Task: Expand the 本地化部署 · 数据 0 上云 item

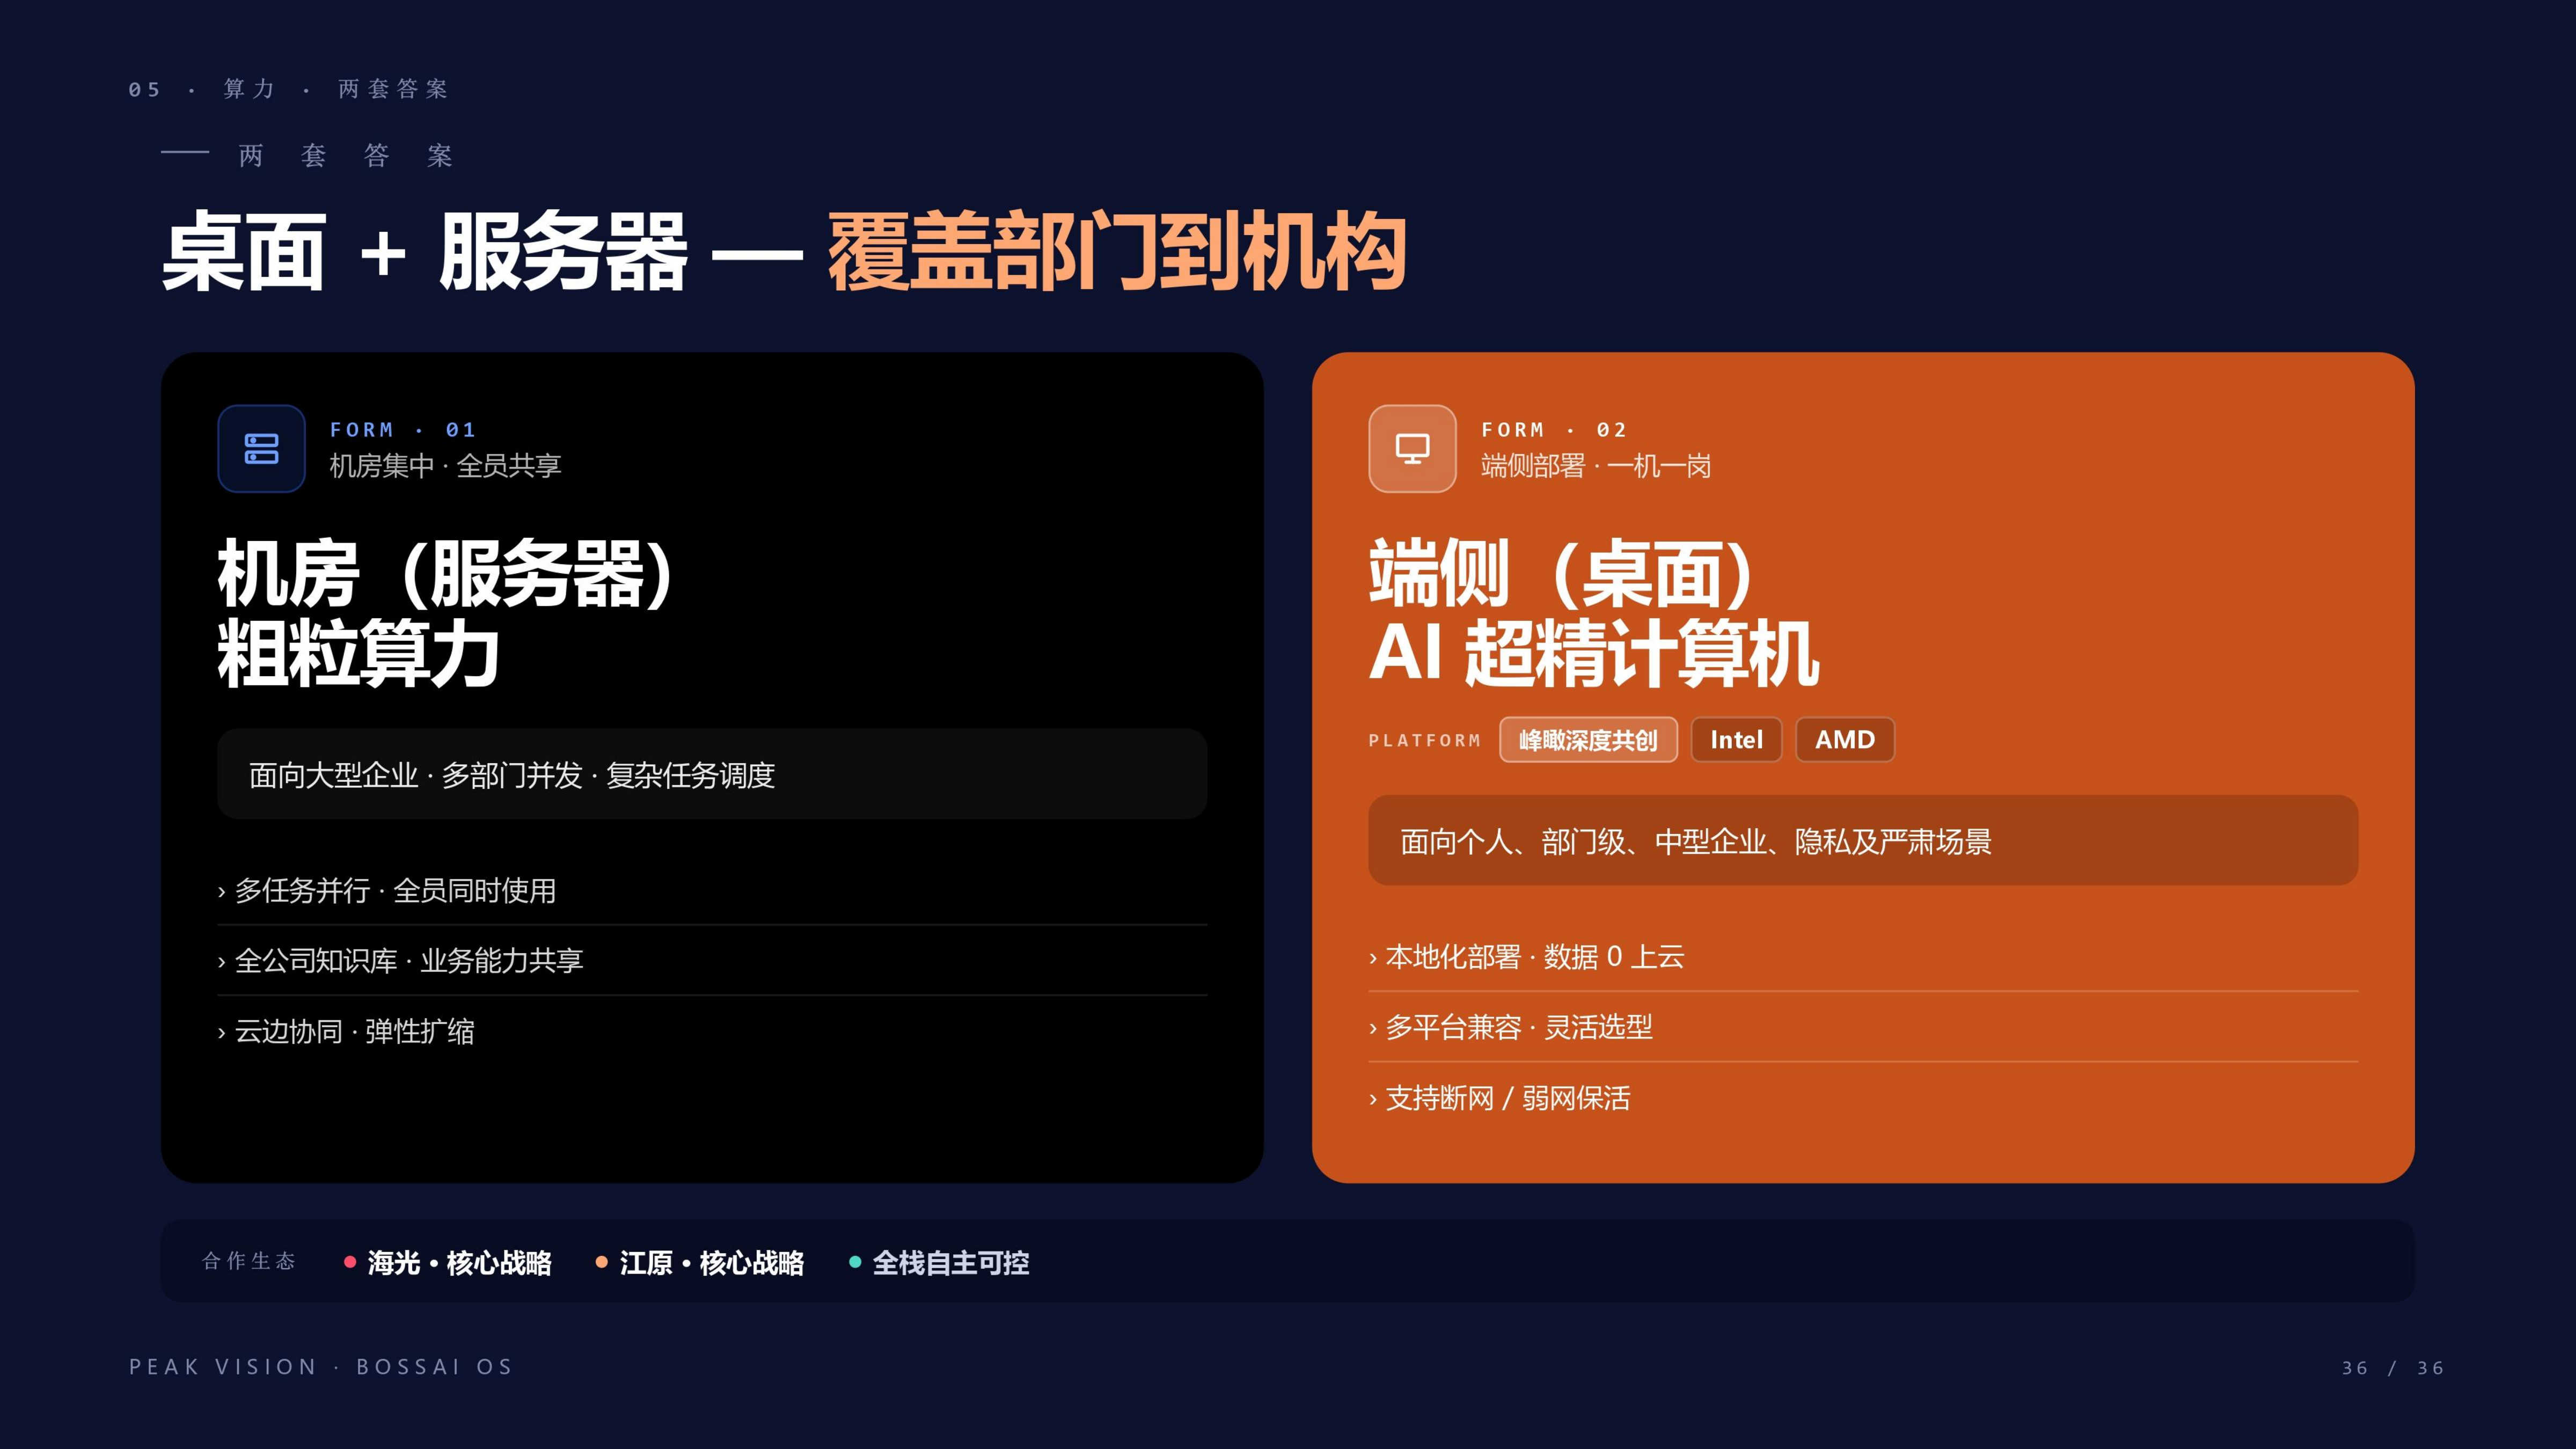Action: pos(1863,957)
